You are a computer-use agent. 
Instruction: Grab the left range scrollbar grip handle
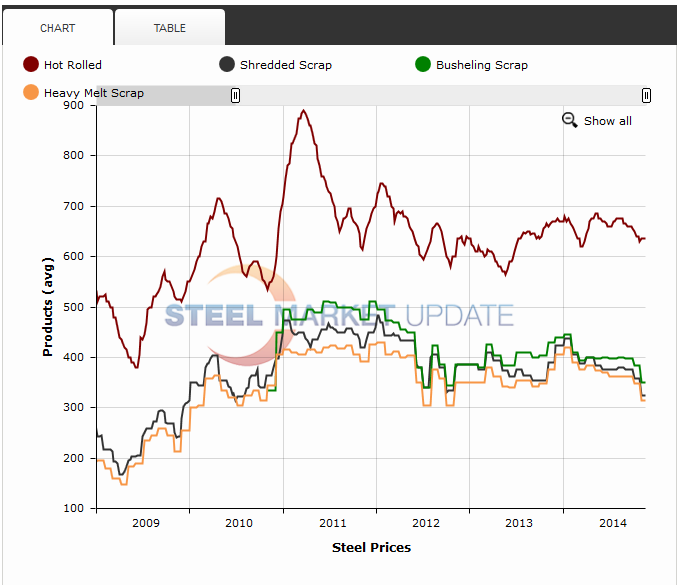click(236, 95)
